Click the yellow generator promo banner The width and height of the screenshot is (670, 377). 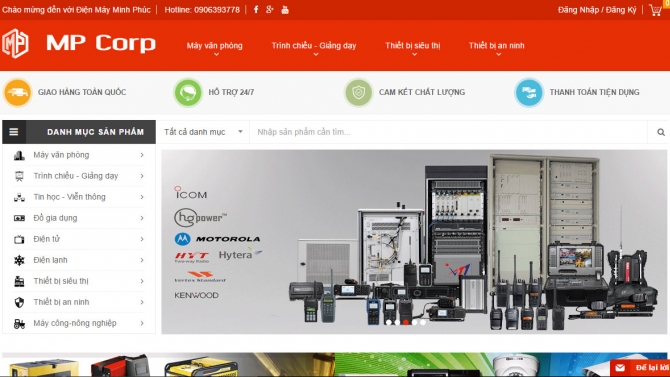pos(168,365)
